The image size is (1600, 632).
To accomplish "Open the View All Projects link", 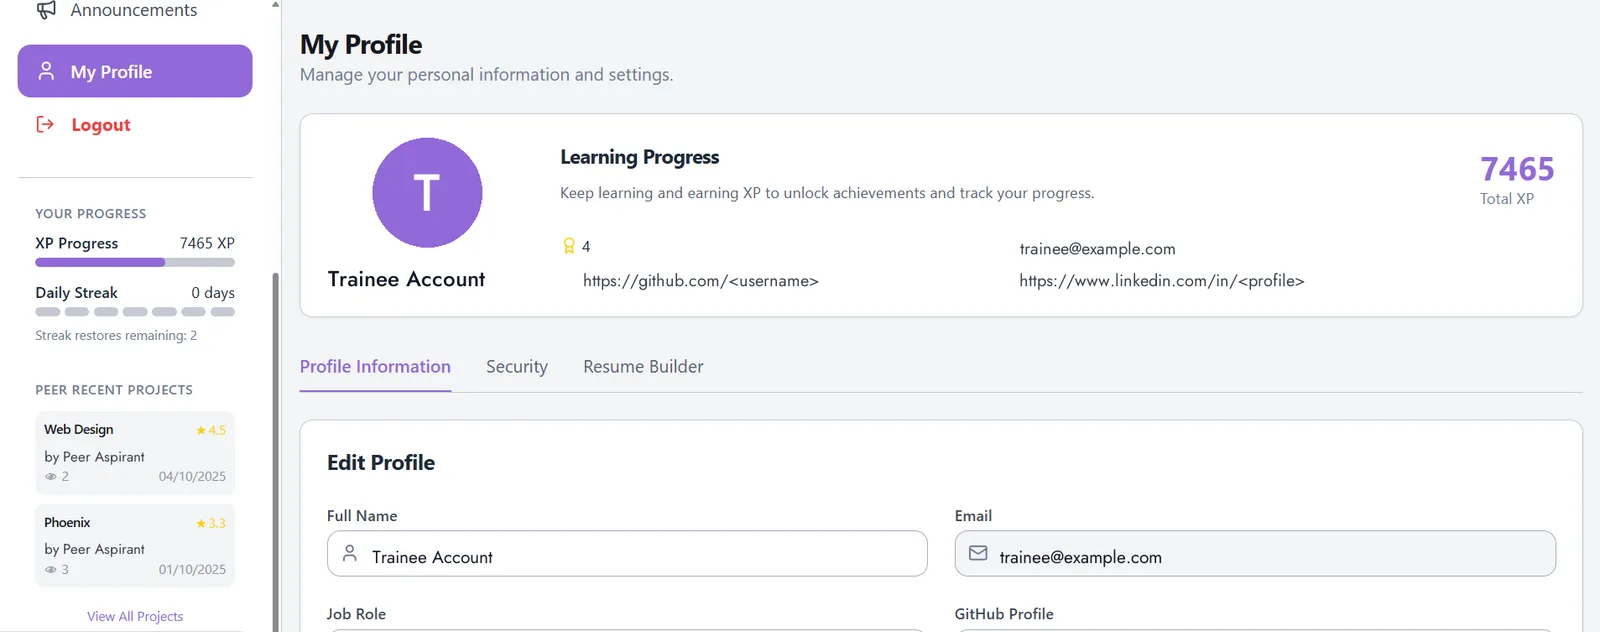I will tap(135, 616).
